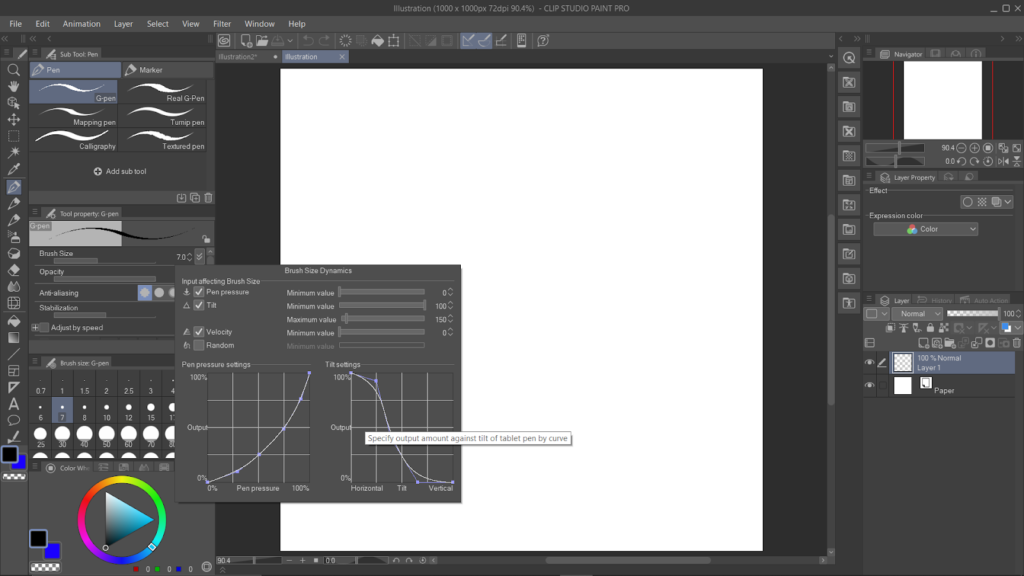
Task: Click zoom out icon in Navigator panel
Action: 961,148
